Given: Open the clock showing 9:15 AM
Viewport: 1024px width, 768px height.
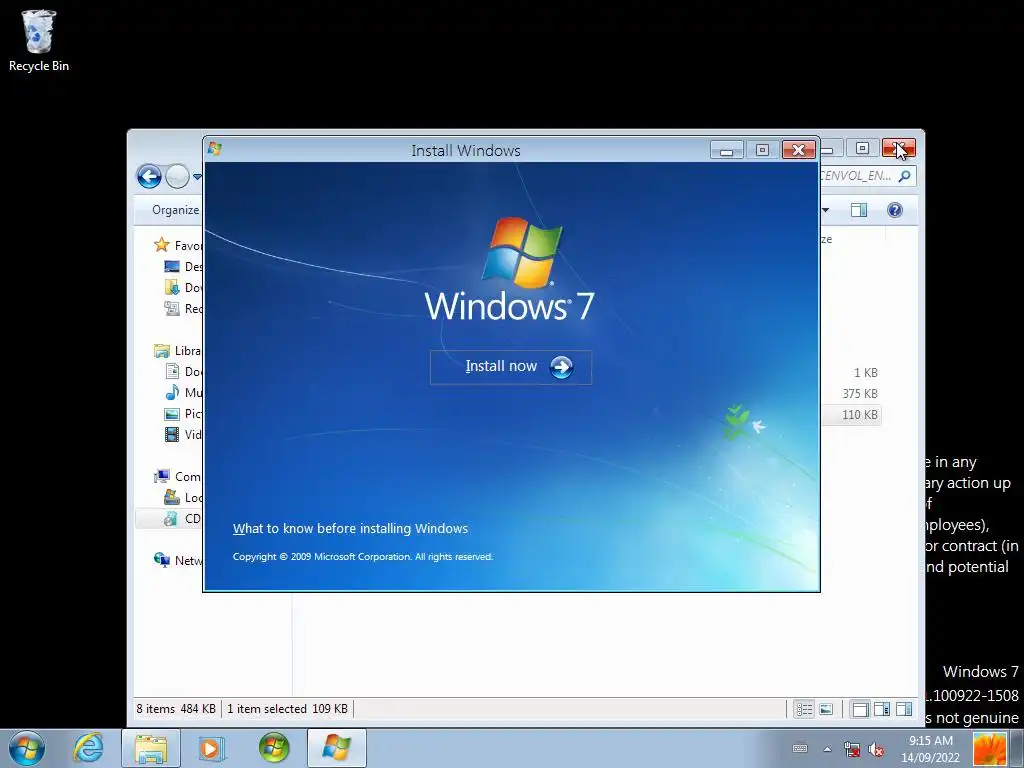Looking at the screenshot, I should click(931, 748).
